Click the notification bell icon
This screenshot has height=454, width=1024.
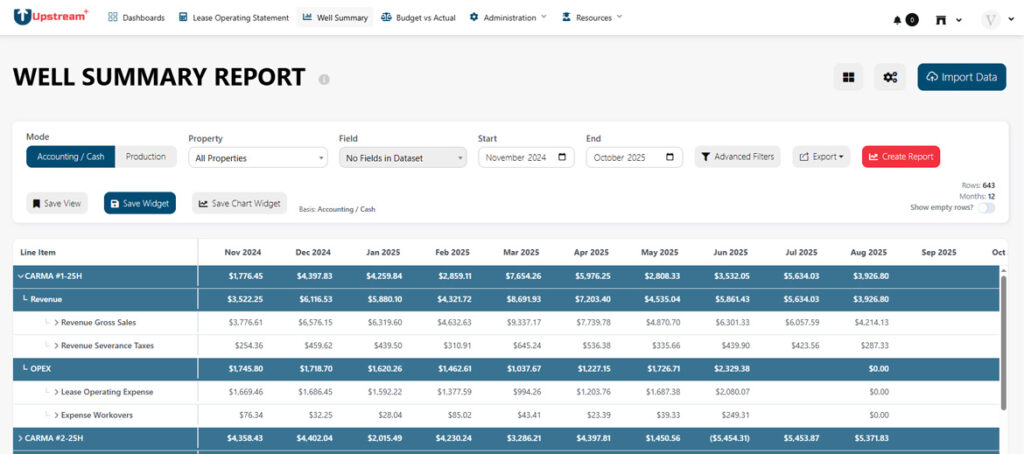(x=897, y=20)
